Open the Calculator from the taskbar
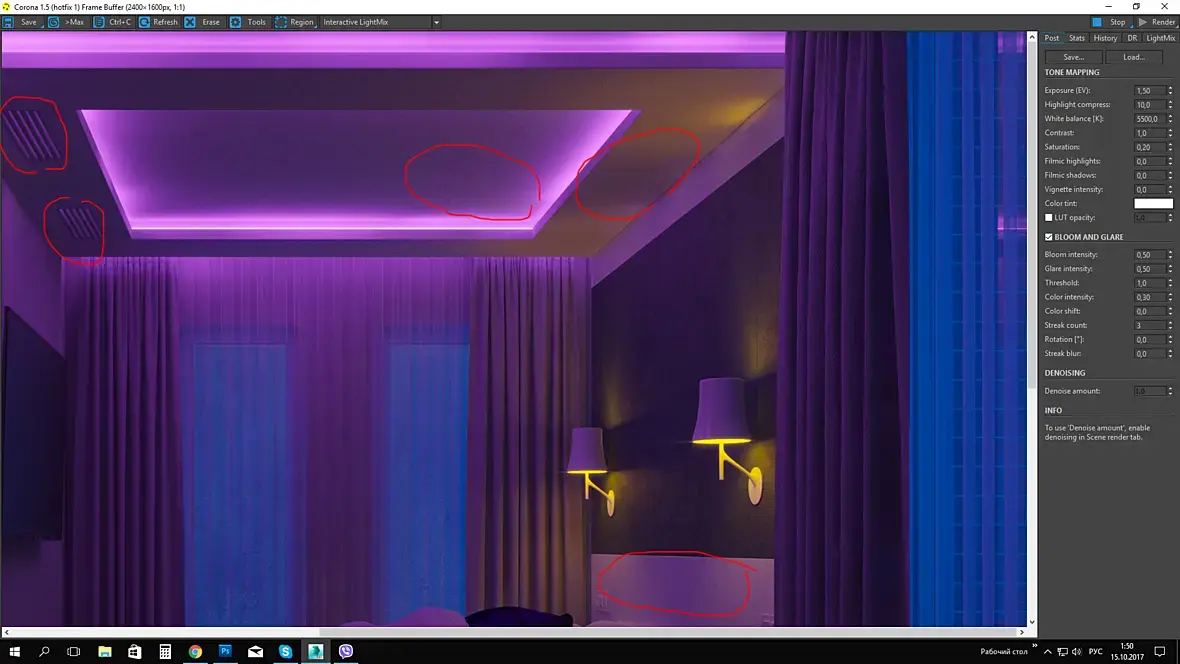The width and height of the screenshot is (1180, 664). pos(165,651)
